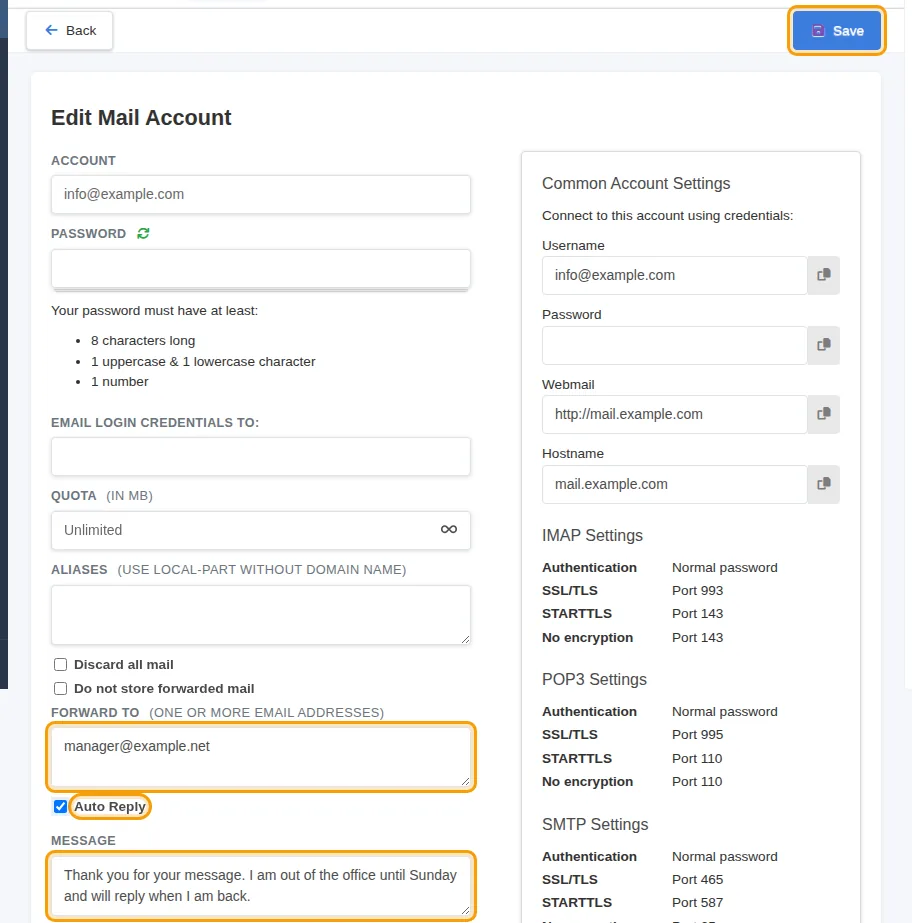Viewport: 912px width, 923px height.
Task: Click the Webmail http://mail.example.com field
Action: (674, 414)
